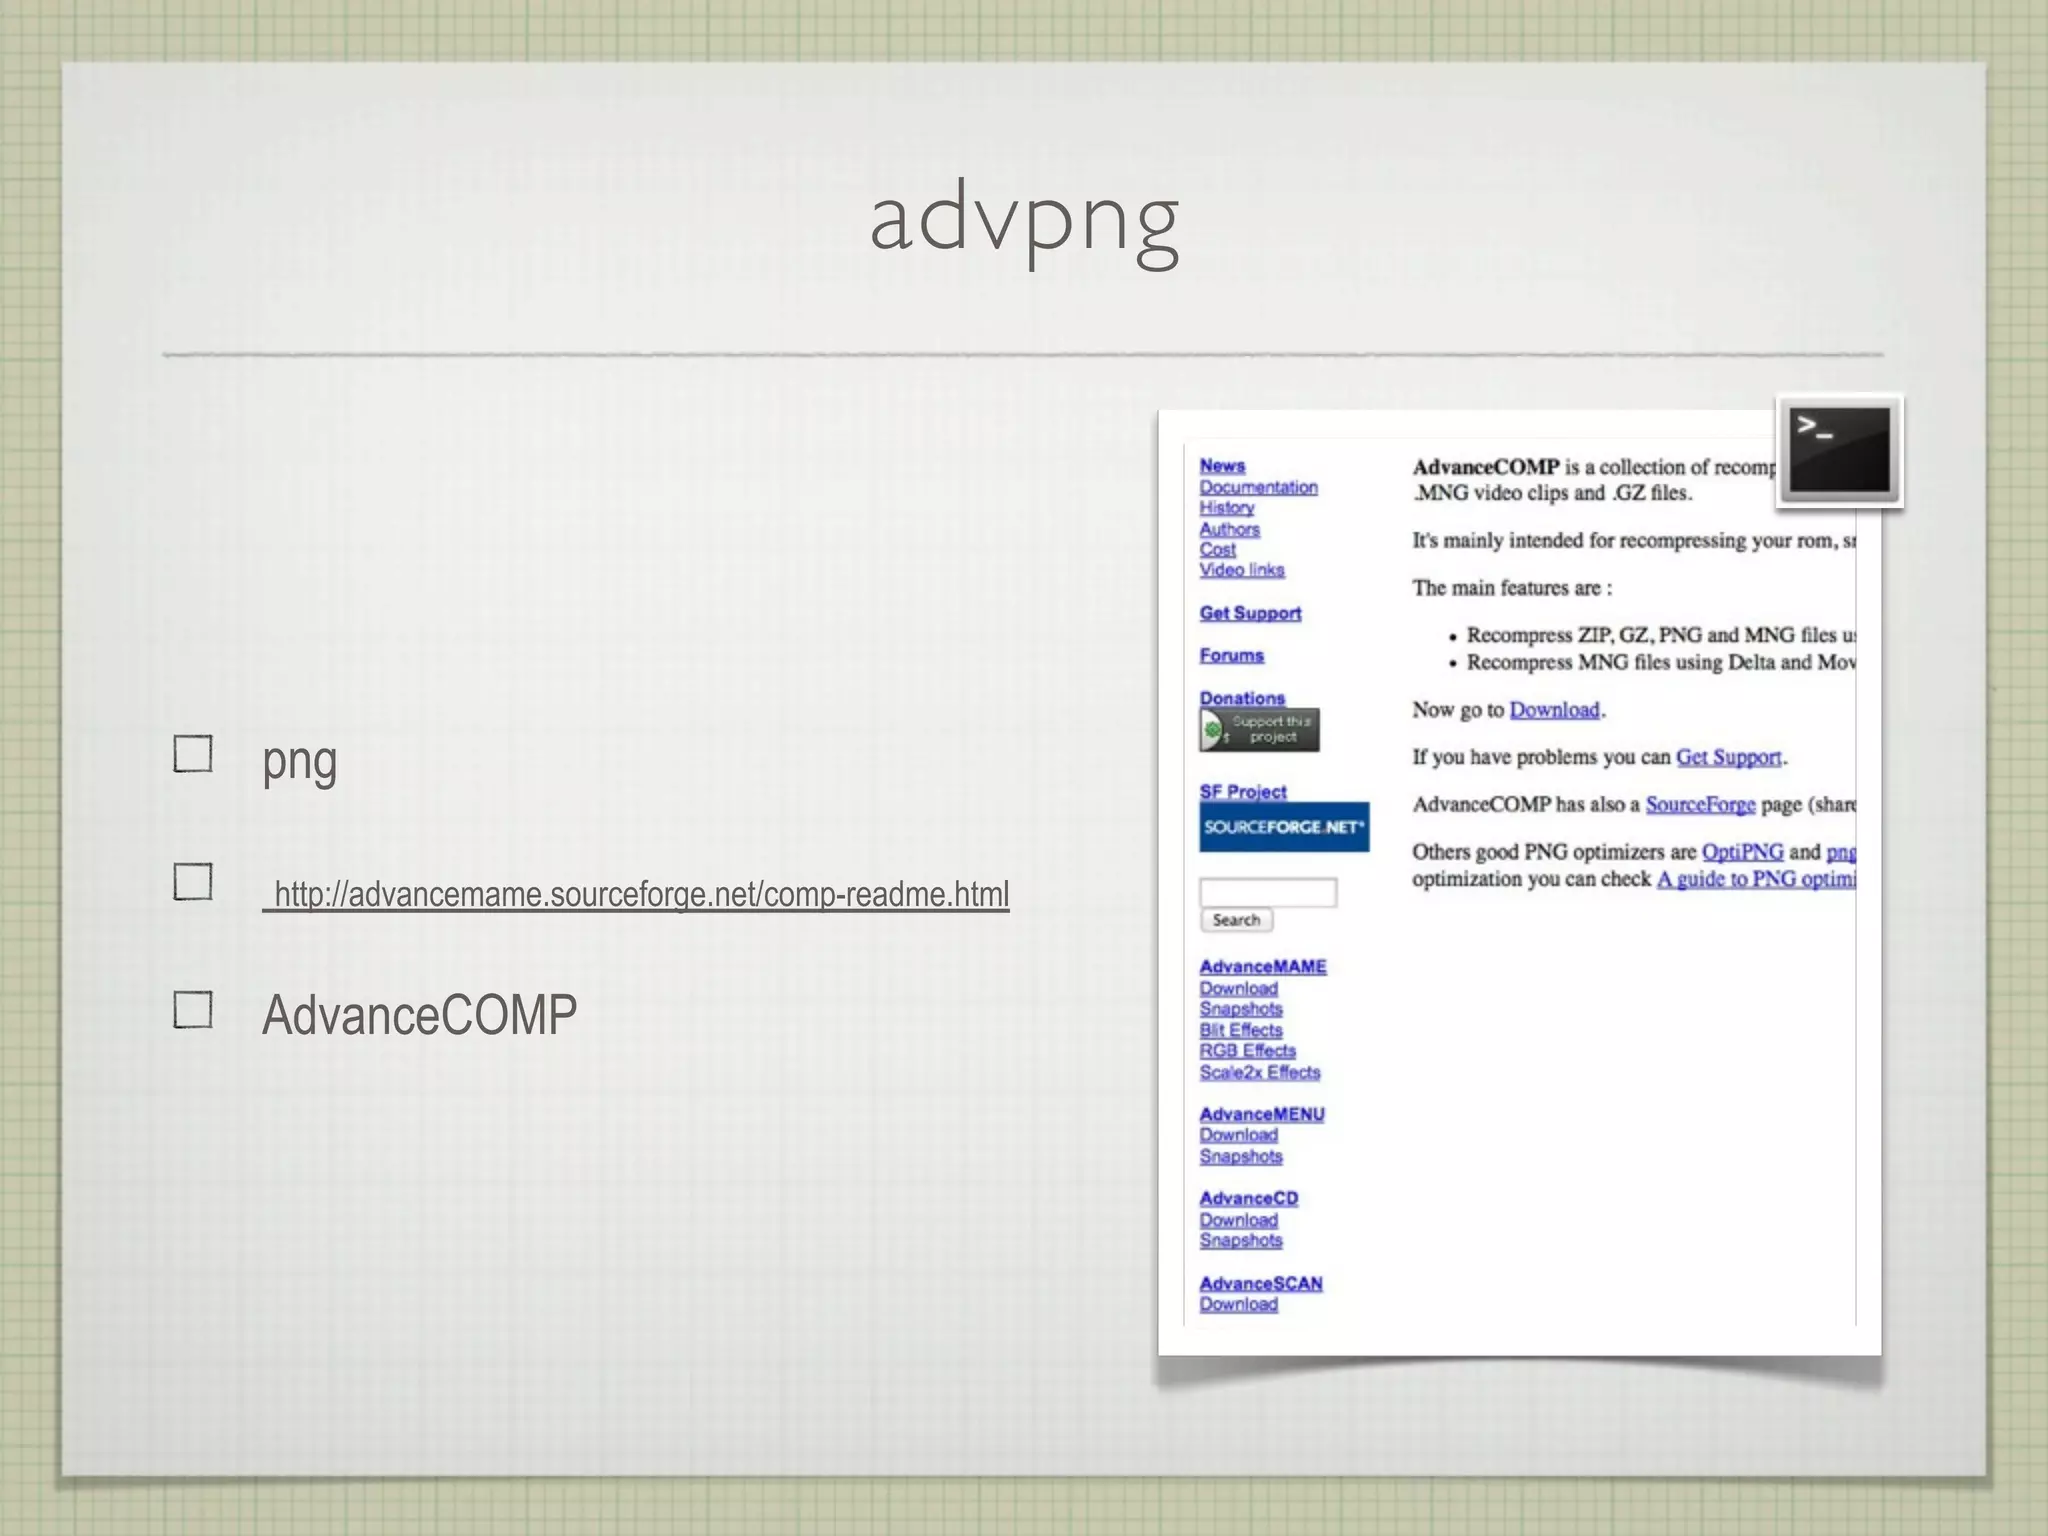Image resolution: width=2048 pixels, height=1536 pixels.
Task: Click Download under AdvanceMAME
Action: pos(1238,988)
